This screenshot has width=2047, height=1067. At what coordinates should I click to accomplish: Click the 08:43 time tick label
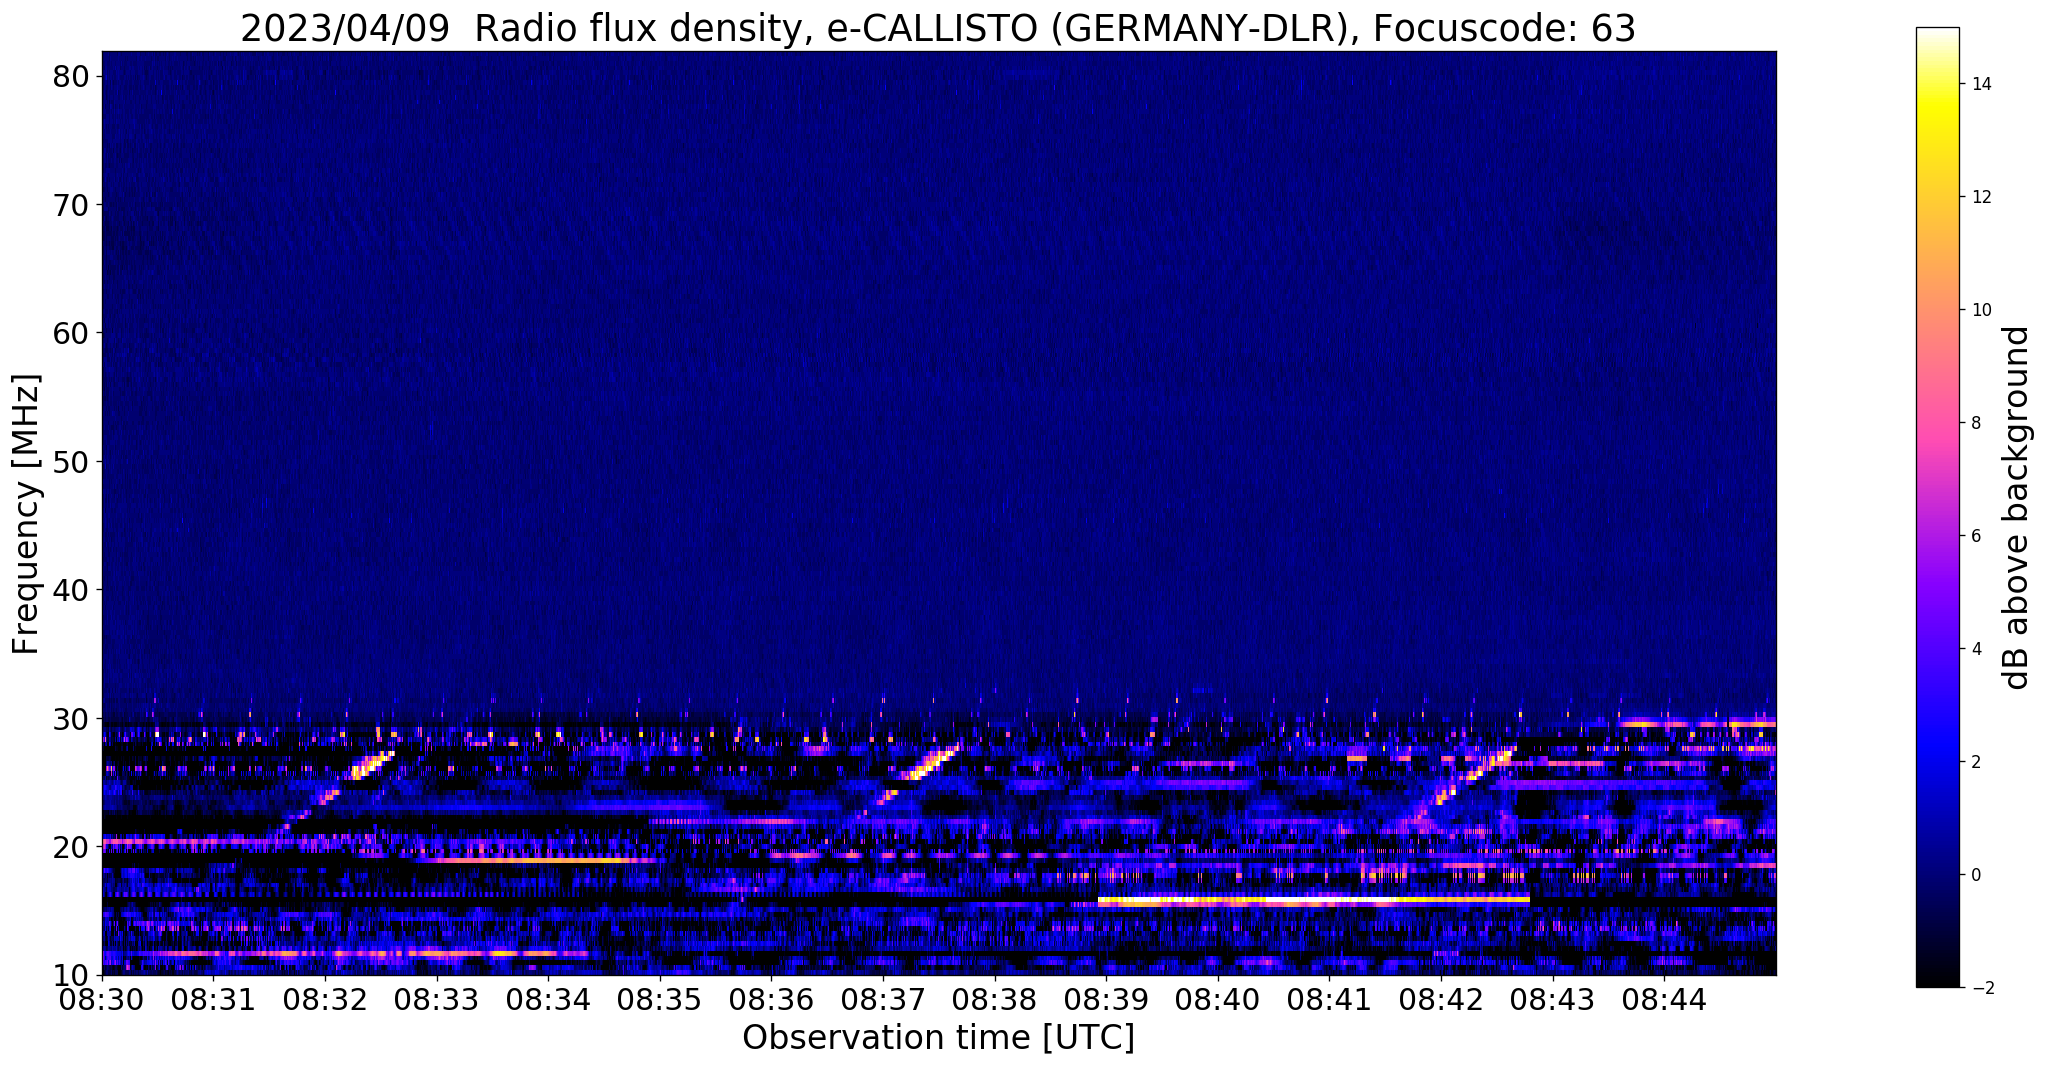click(1553, 1001)
